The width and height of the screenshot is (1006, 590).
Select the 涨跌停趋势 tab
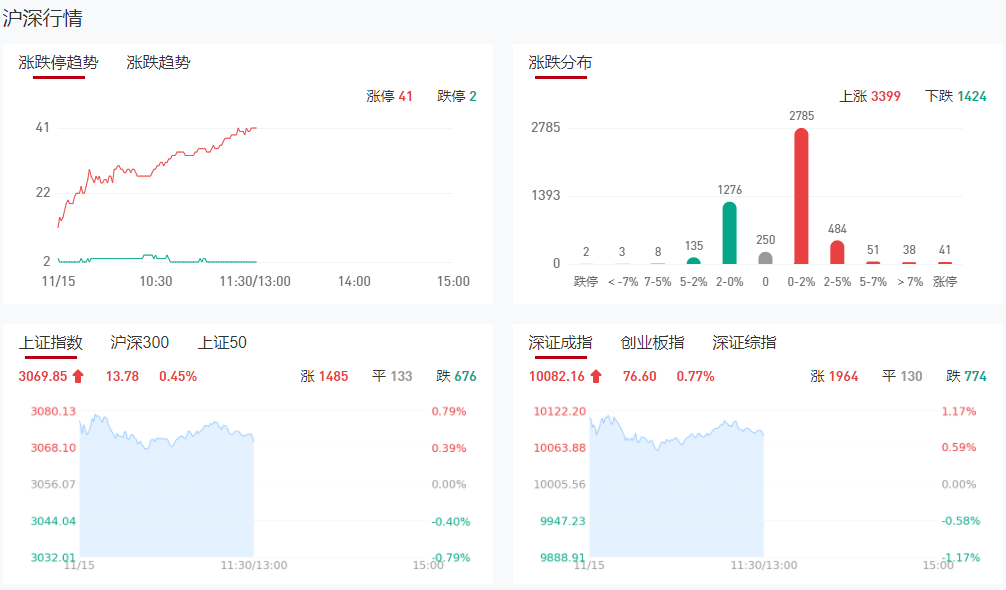(x=58, y=62)
